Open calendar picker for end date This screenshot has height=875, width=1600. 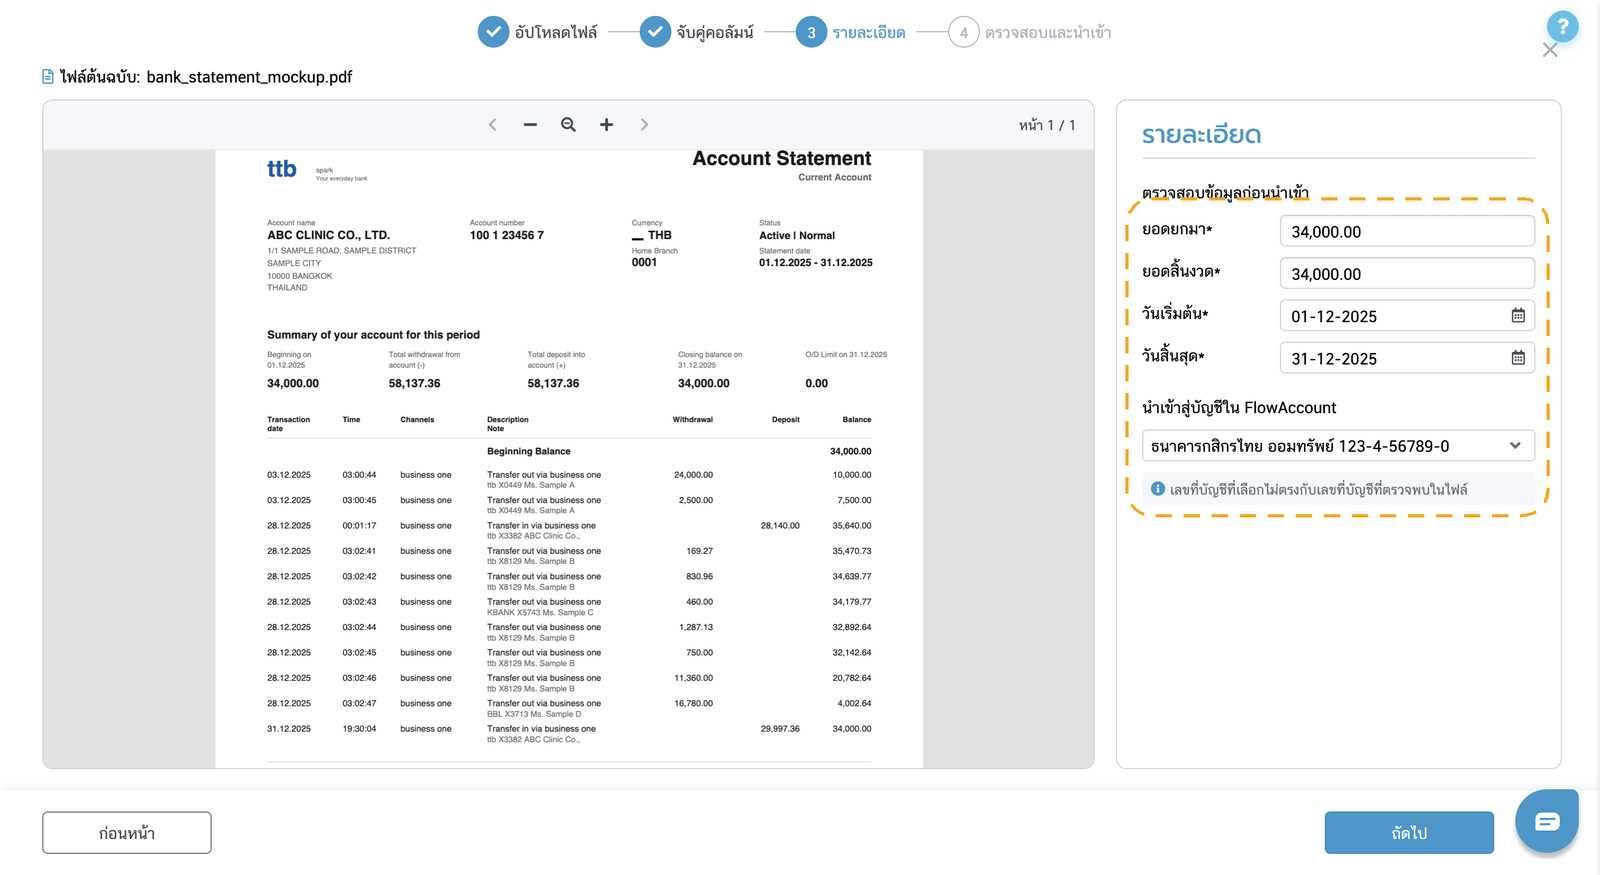pos(1518,358)
